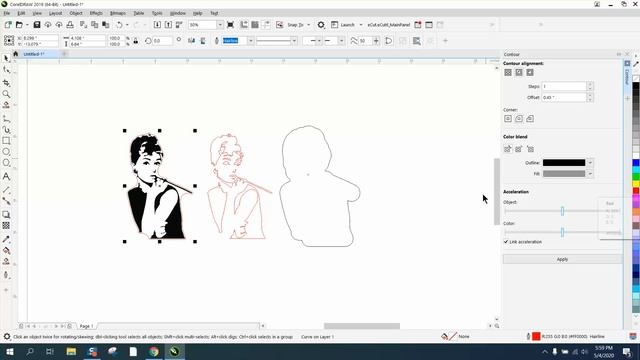Select mitered corner option
Viewport: 640px width, 360px height.
tap(508, 119)
